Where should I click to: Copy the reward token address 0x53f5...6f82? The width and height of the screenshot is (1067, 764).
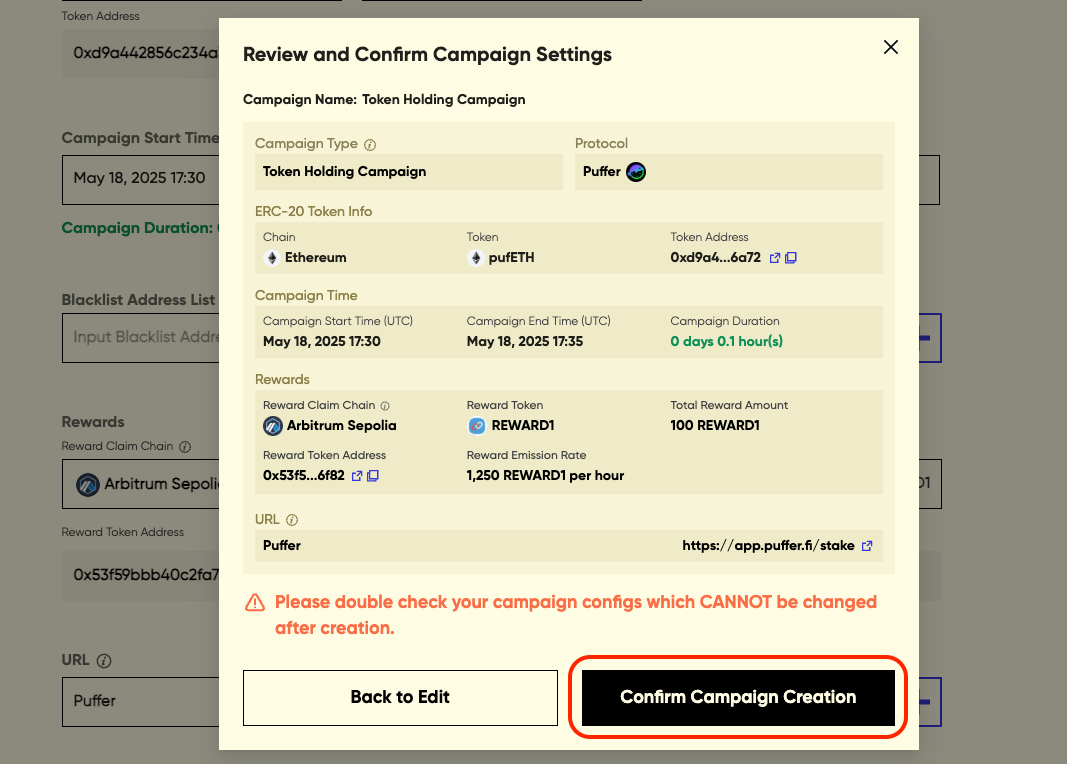[373, 476]
